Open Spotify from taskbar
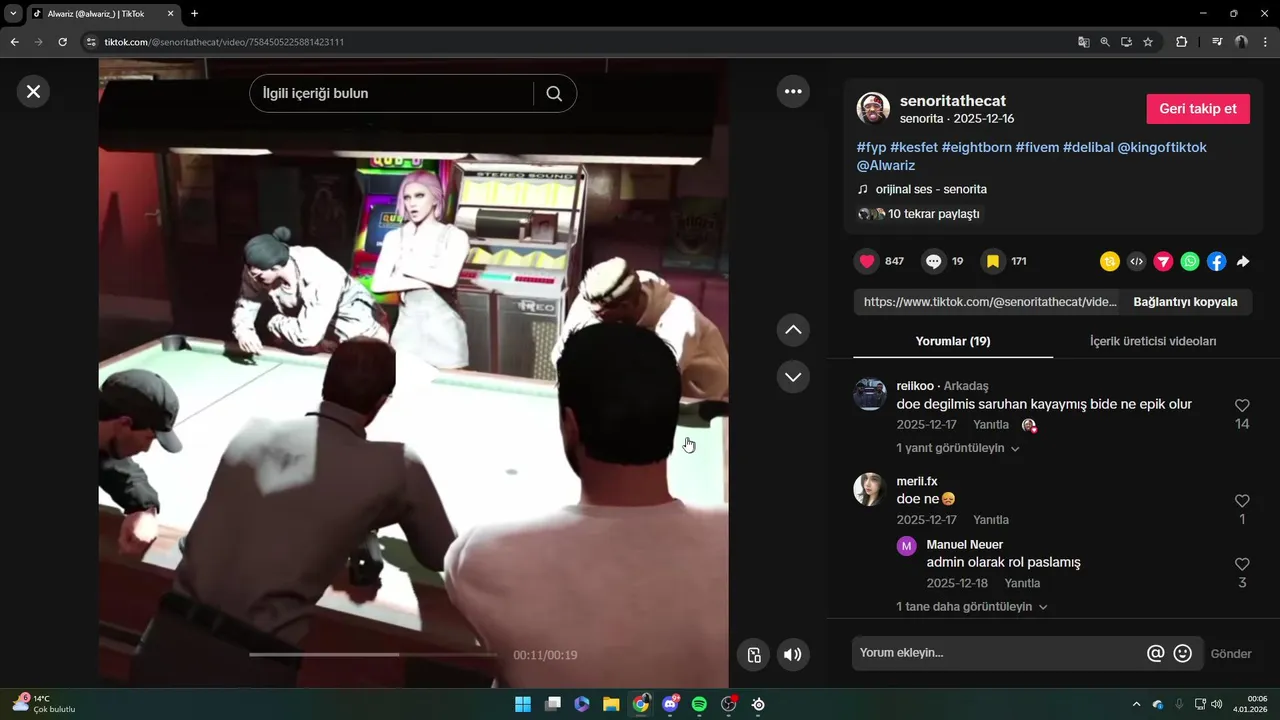Image resolution: width=1280 pixels, height=720 pixels. tap(699, 704)
